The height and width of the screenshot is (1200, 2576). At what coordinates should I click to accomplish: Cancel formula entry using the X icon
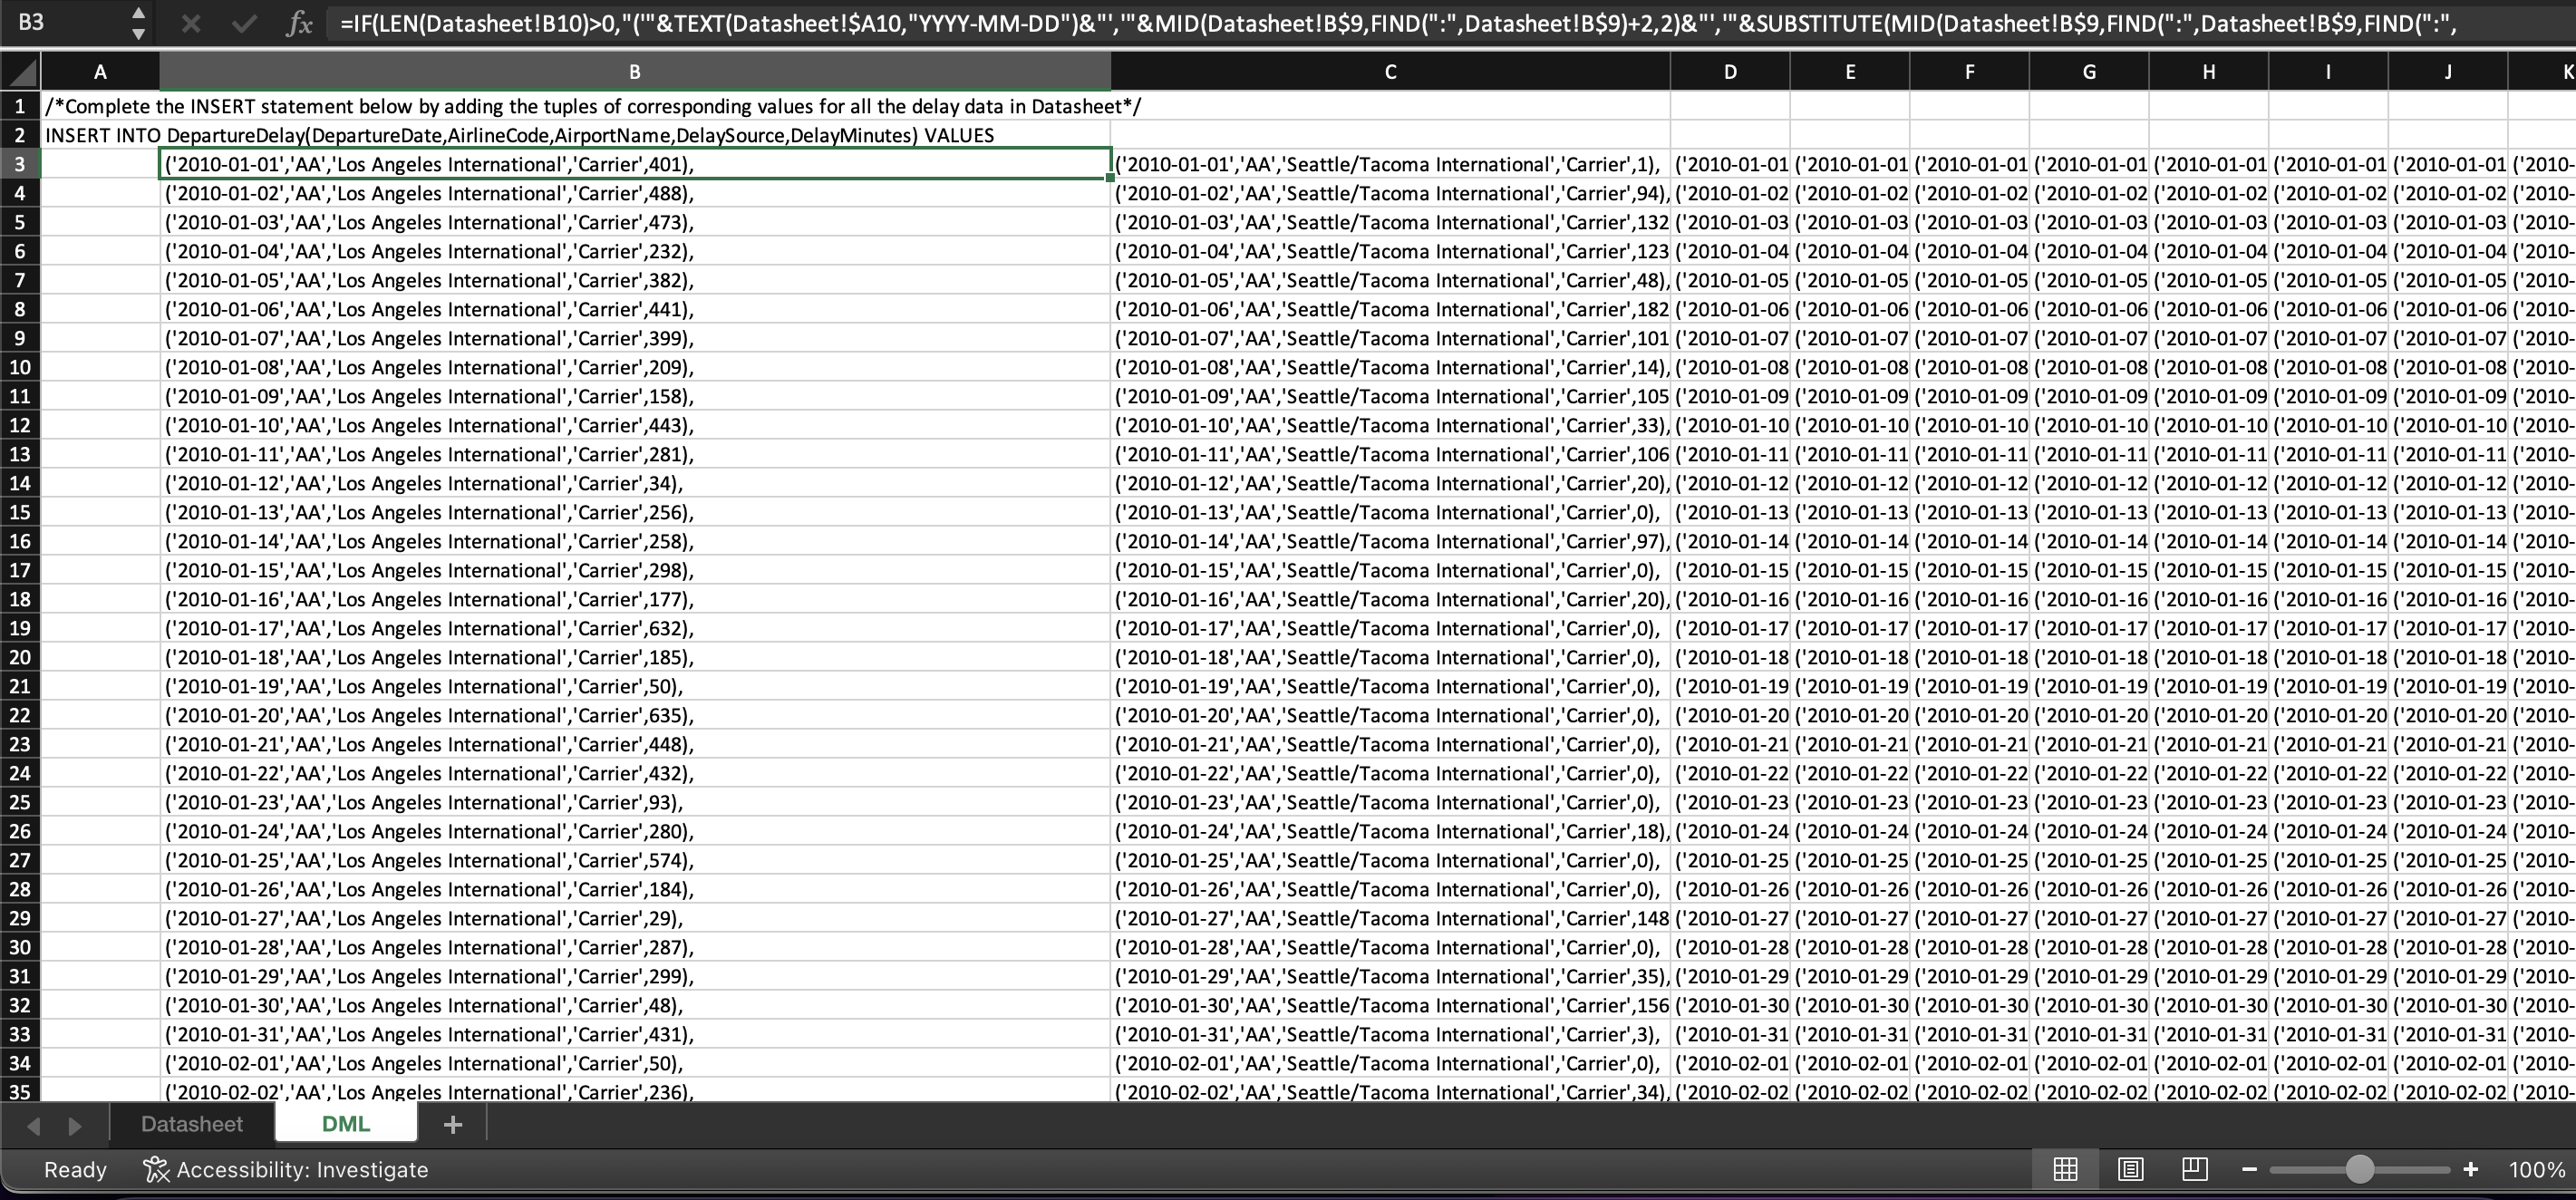190,22
